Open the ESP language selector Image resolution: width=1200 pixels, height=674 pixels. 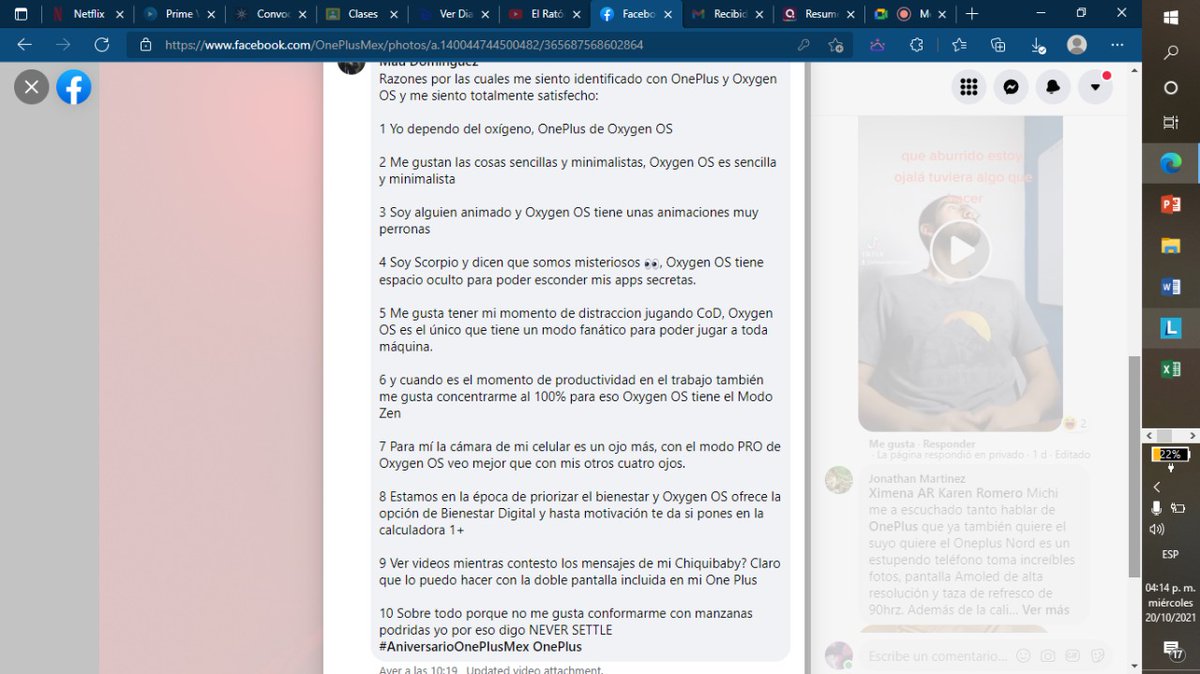[1171, 554]
